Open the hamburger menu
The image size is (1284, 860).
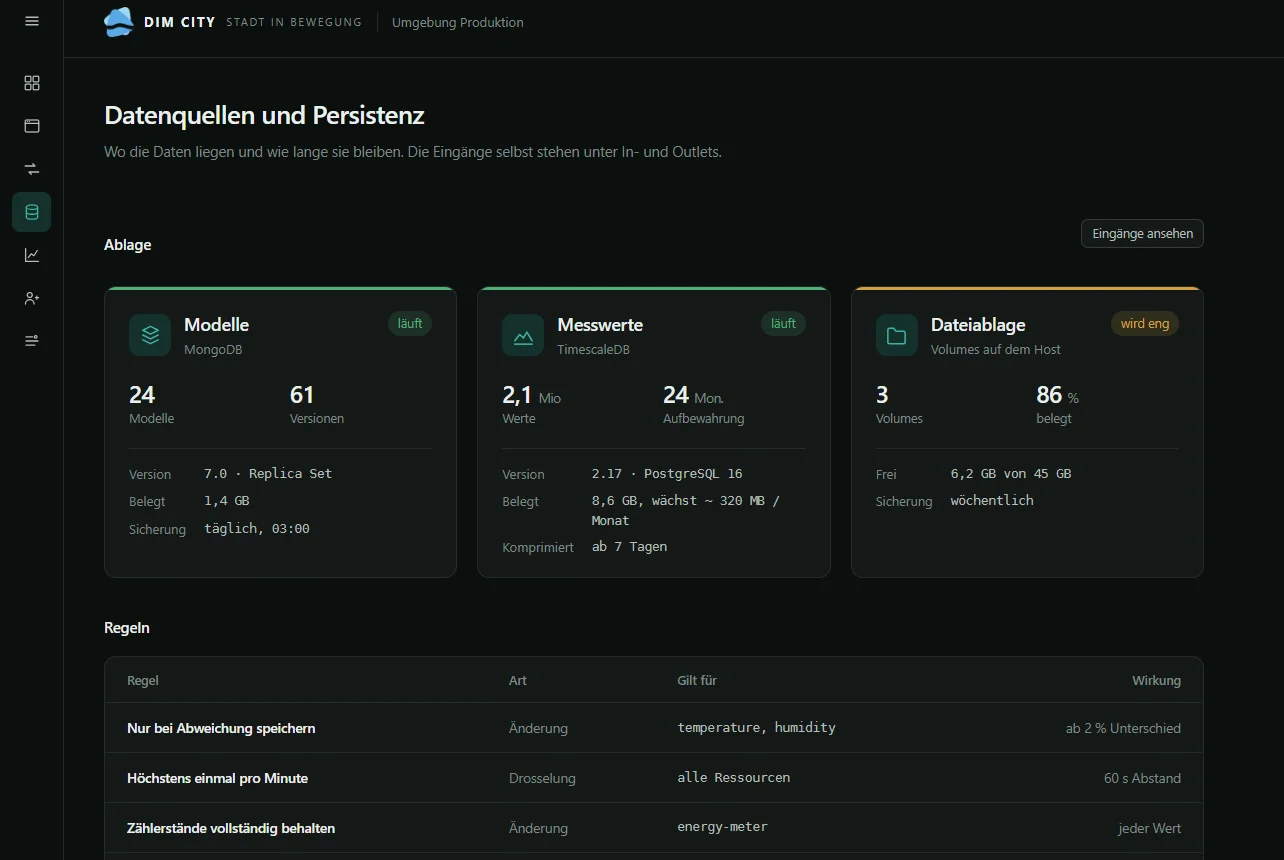point(32,21)
